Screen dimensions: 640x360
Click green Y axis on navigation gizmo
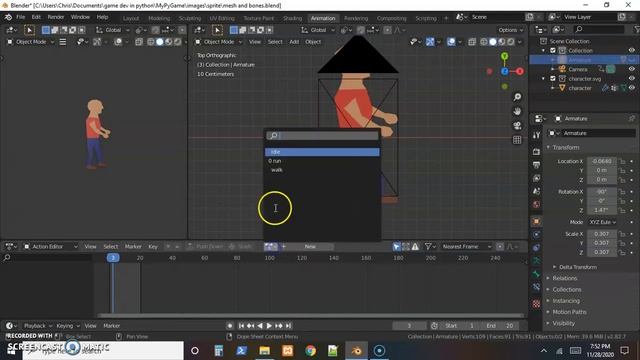click(x=505, y=56)
